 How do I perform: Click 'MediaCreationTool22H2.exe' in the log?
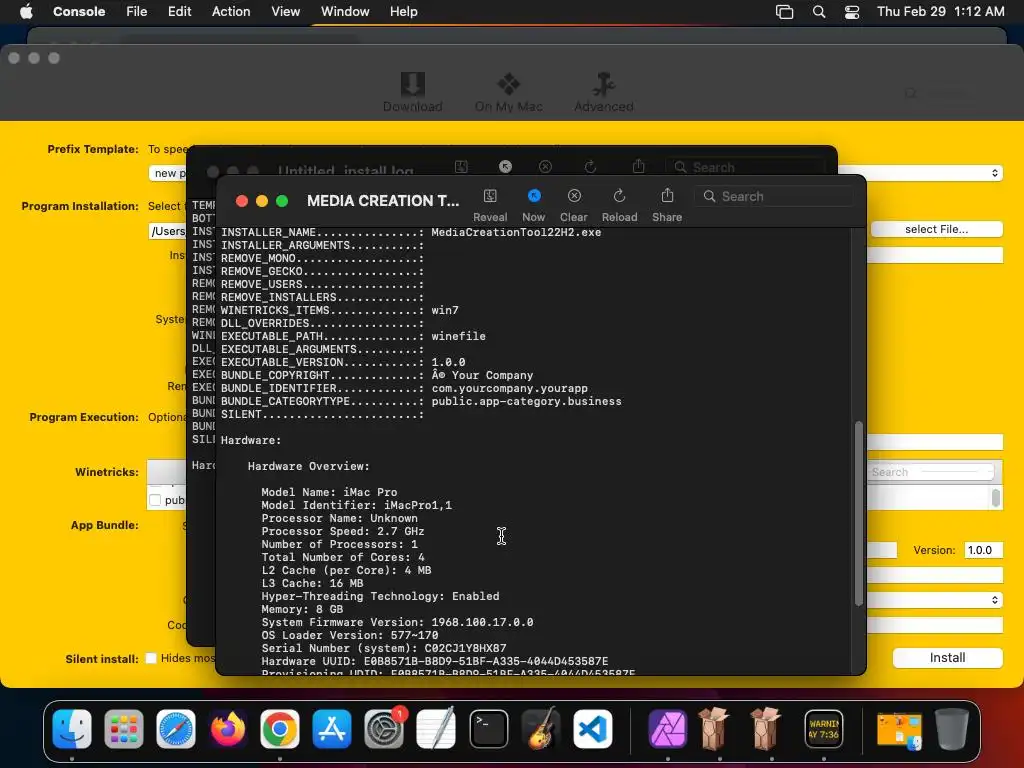pos(516,232)
